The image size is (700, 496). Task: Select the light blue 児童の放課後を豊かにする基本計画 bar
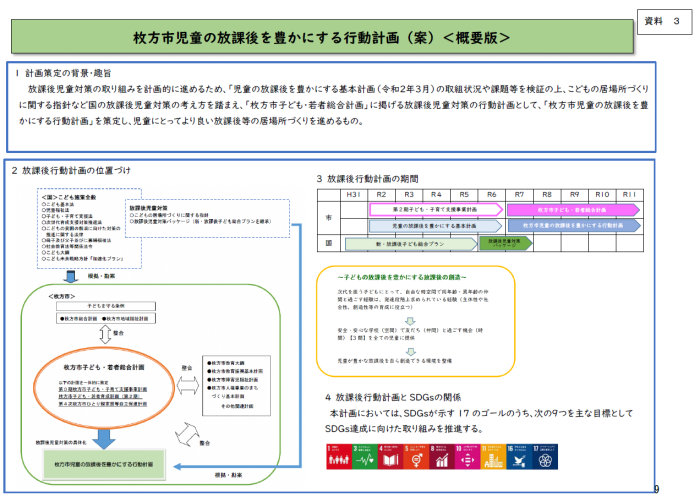(x=435, y=226)
